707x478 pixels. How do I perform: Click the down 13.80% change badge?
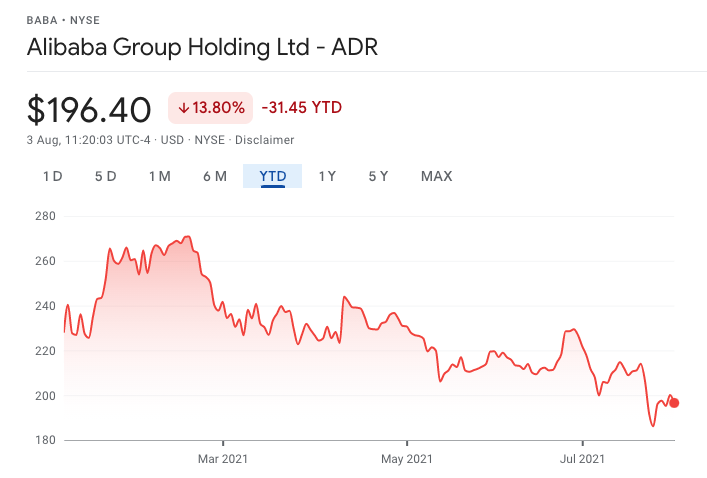click(x=211, y=107)
